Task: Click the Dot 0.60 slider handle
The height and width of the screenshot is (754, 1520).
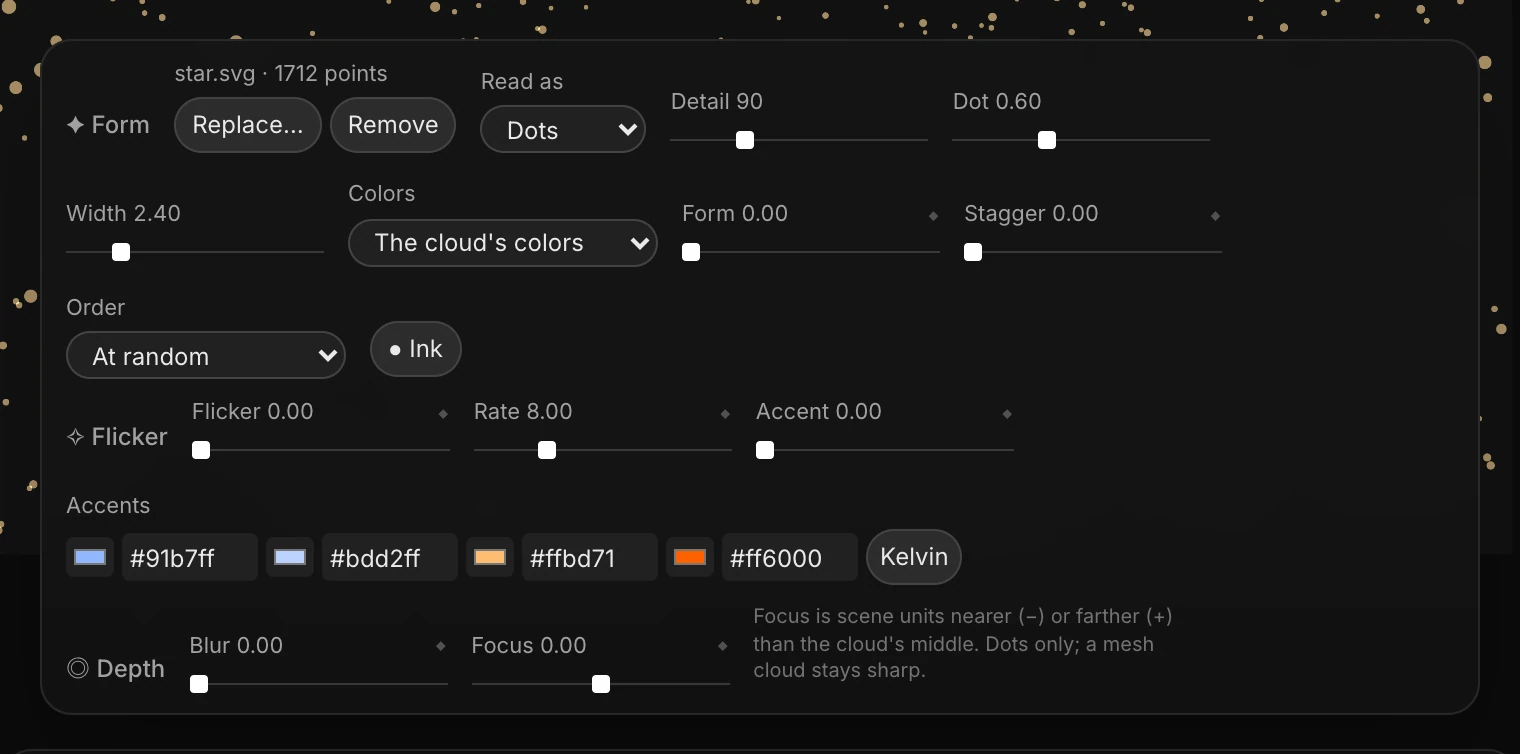Action: tap(1047, 140)
